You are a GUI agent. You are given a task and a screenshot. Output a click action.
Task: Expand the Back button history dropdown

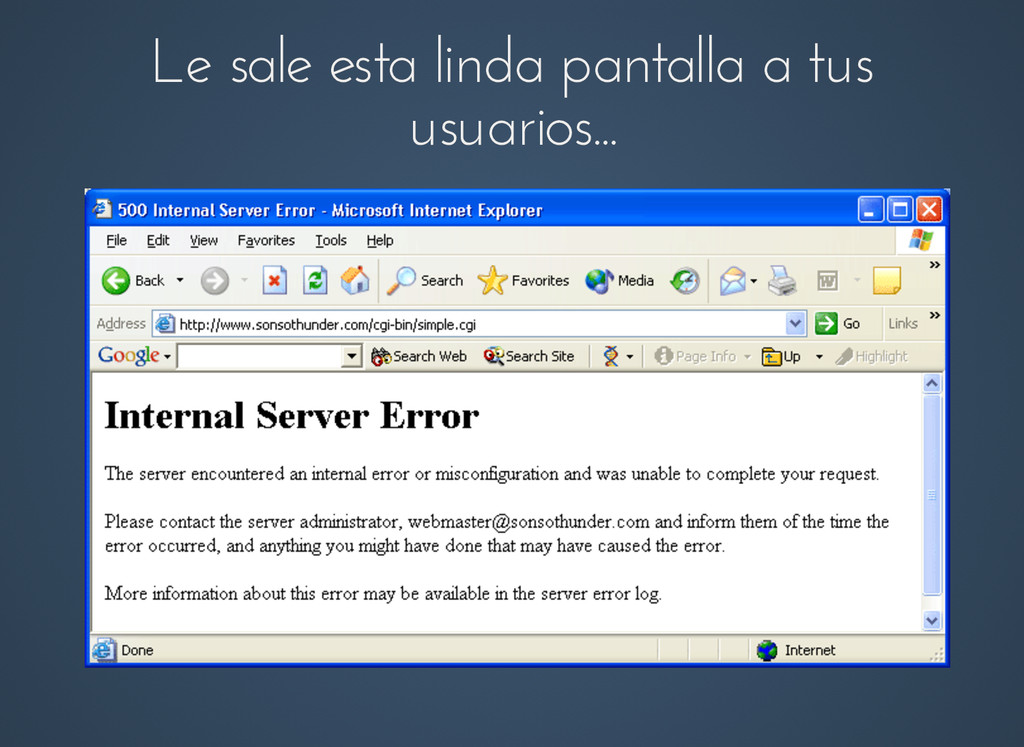(x=180, y=281)
